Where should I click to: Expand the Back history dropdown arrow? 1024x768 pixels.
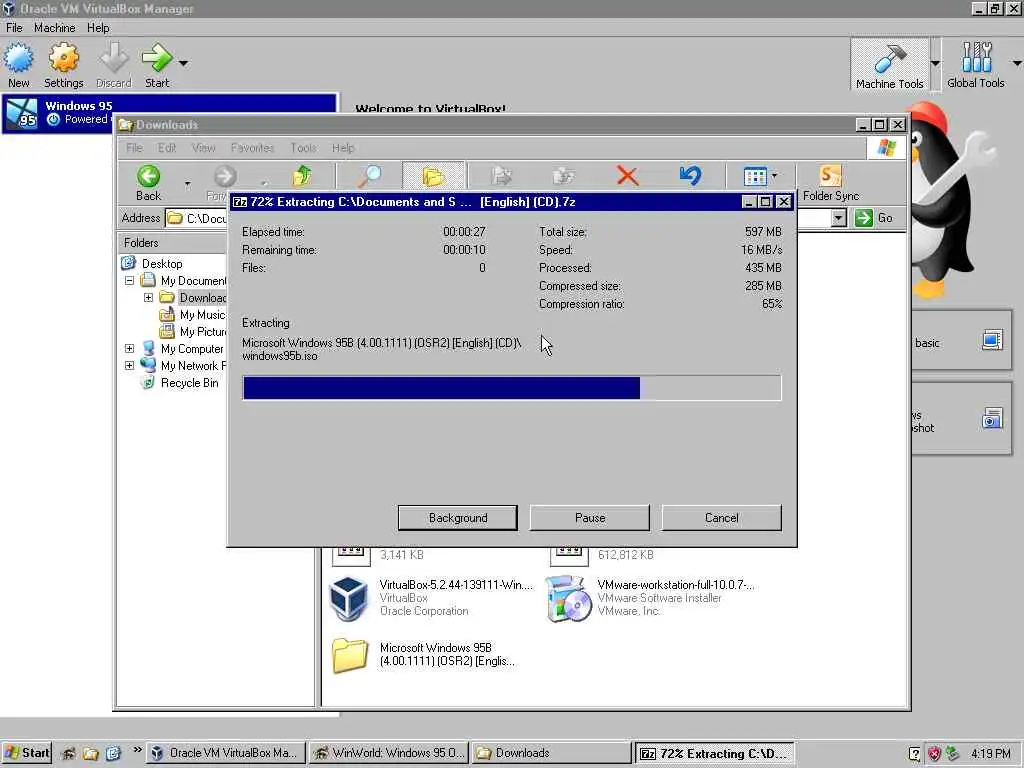187,184
